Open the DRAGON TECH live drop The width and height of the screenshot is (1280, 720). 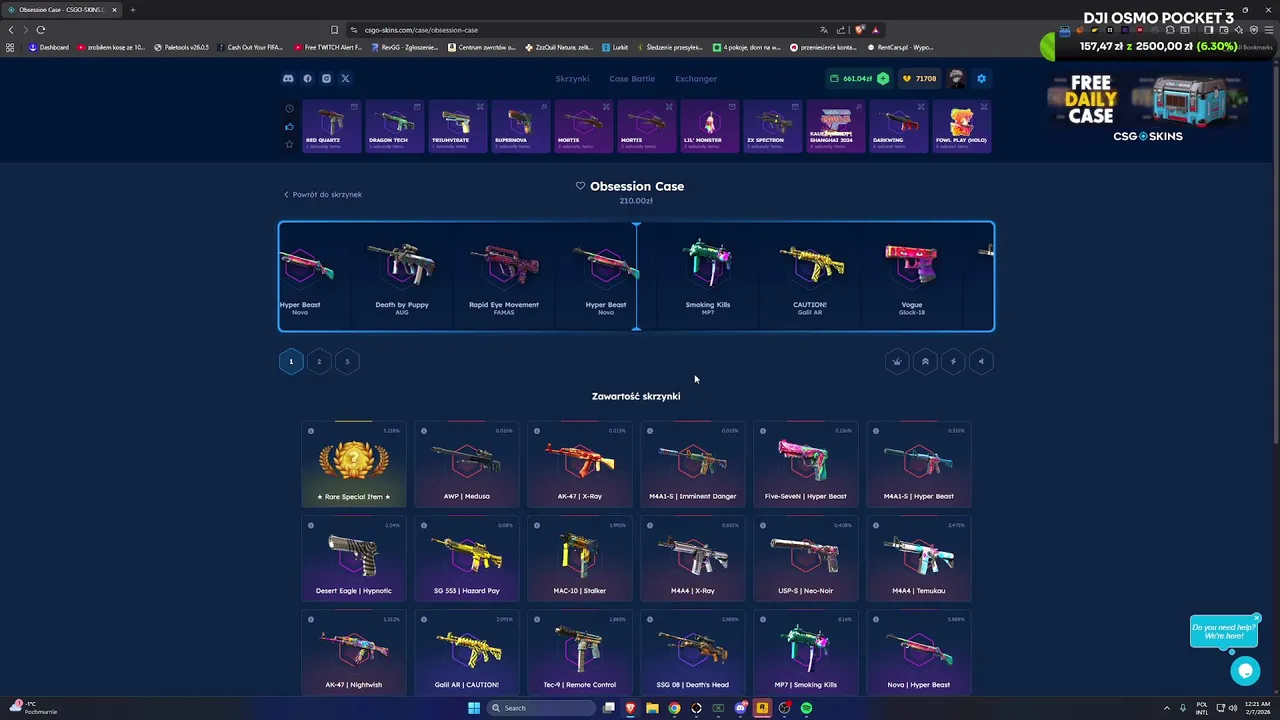tap(394, 126)
